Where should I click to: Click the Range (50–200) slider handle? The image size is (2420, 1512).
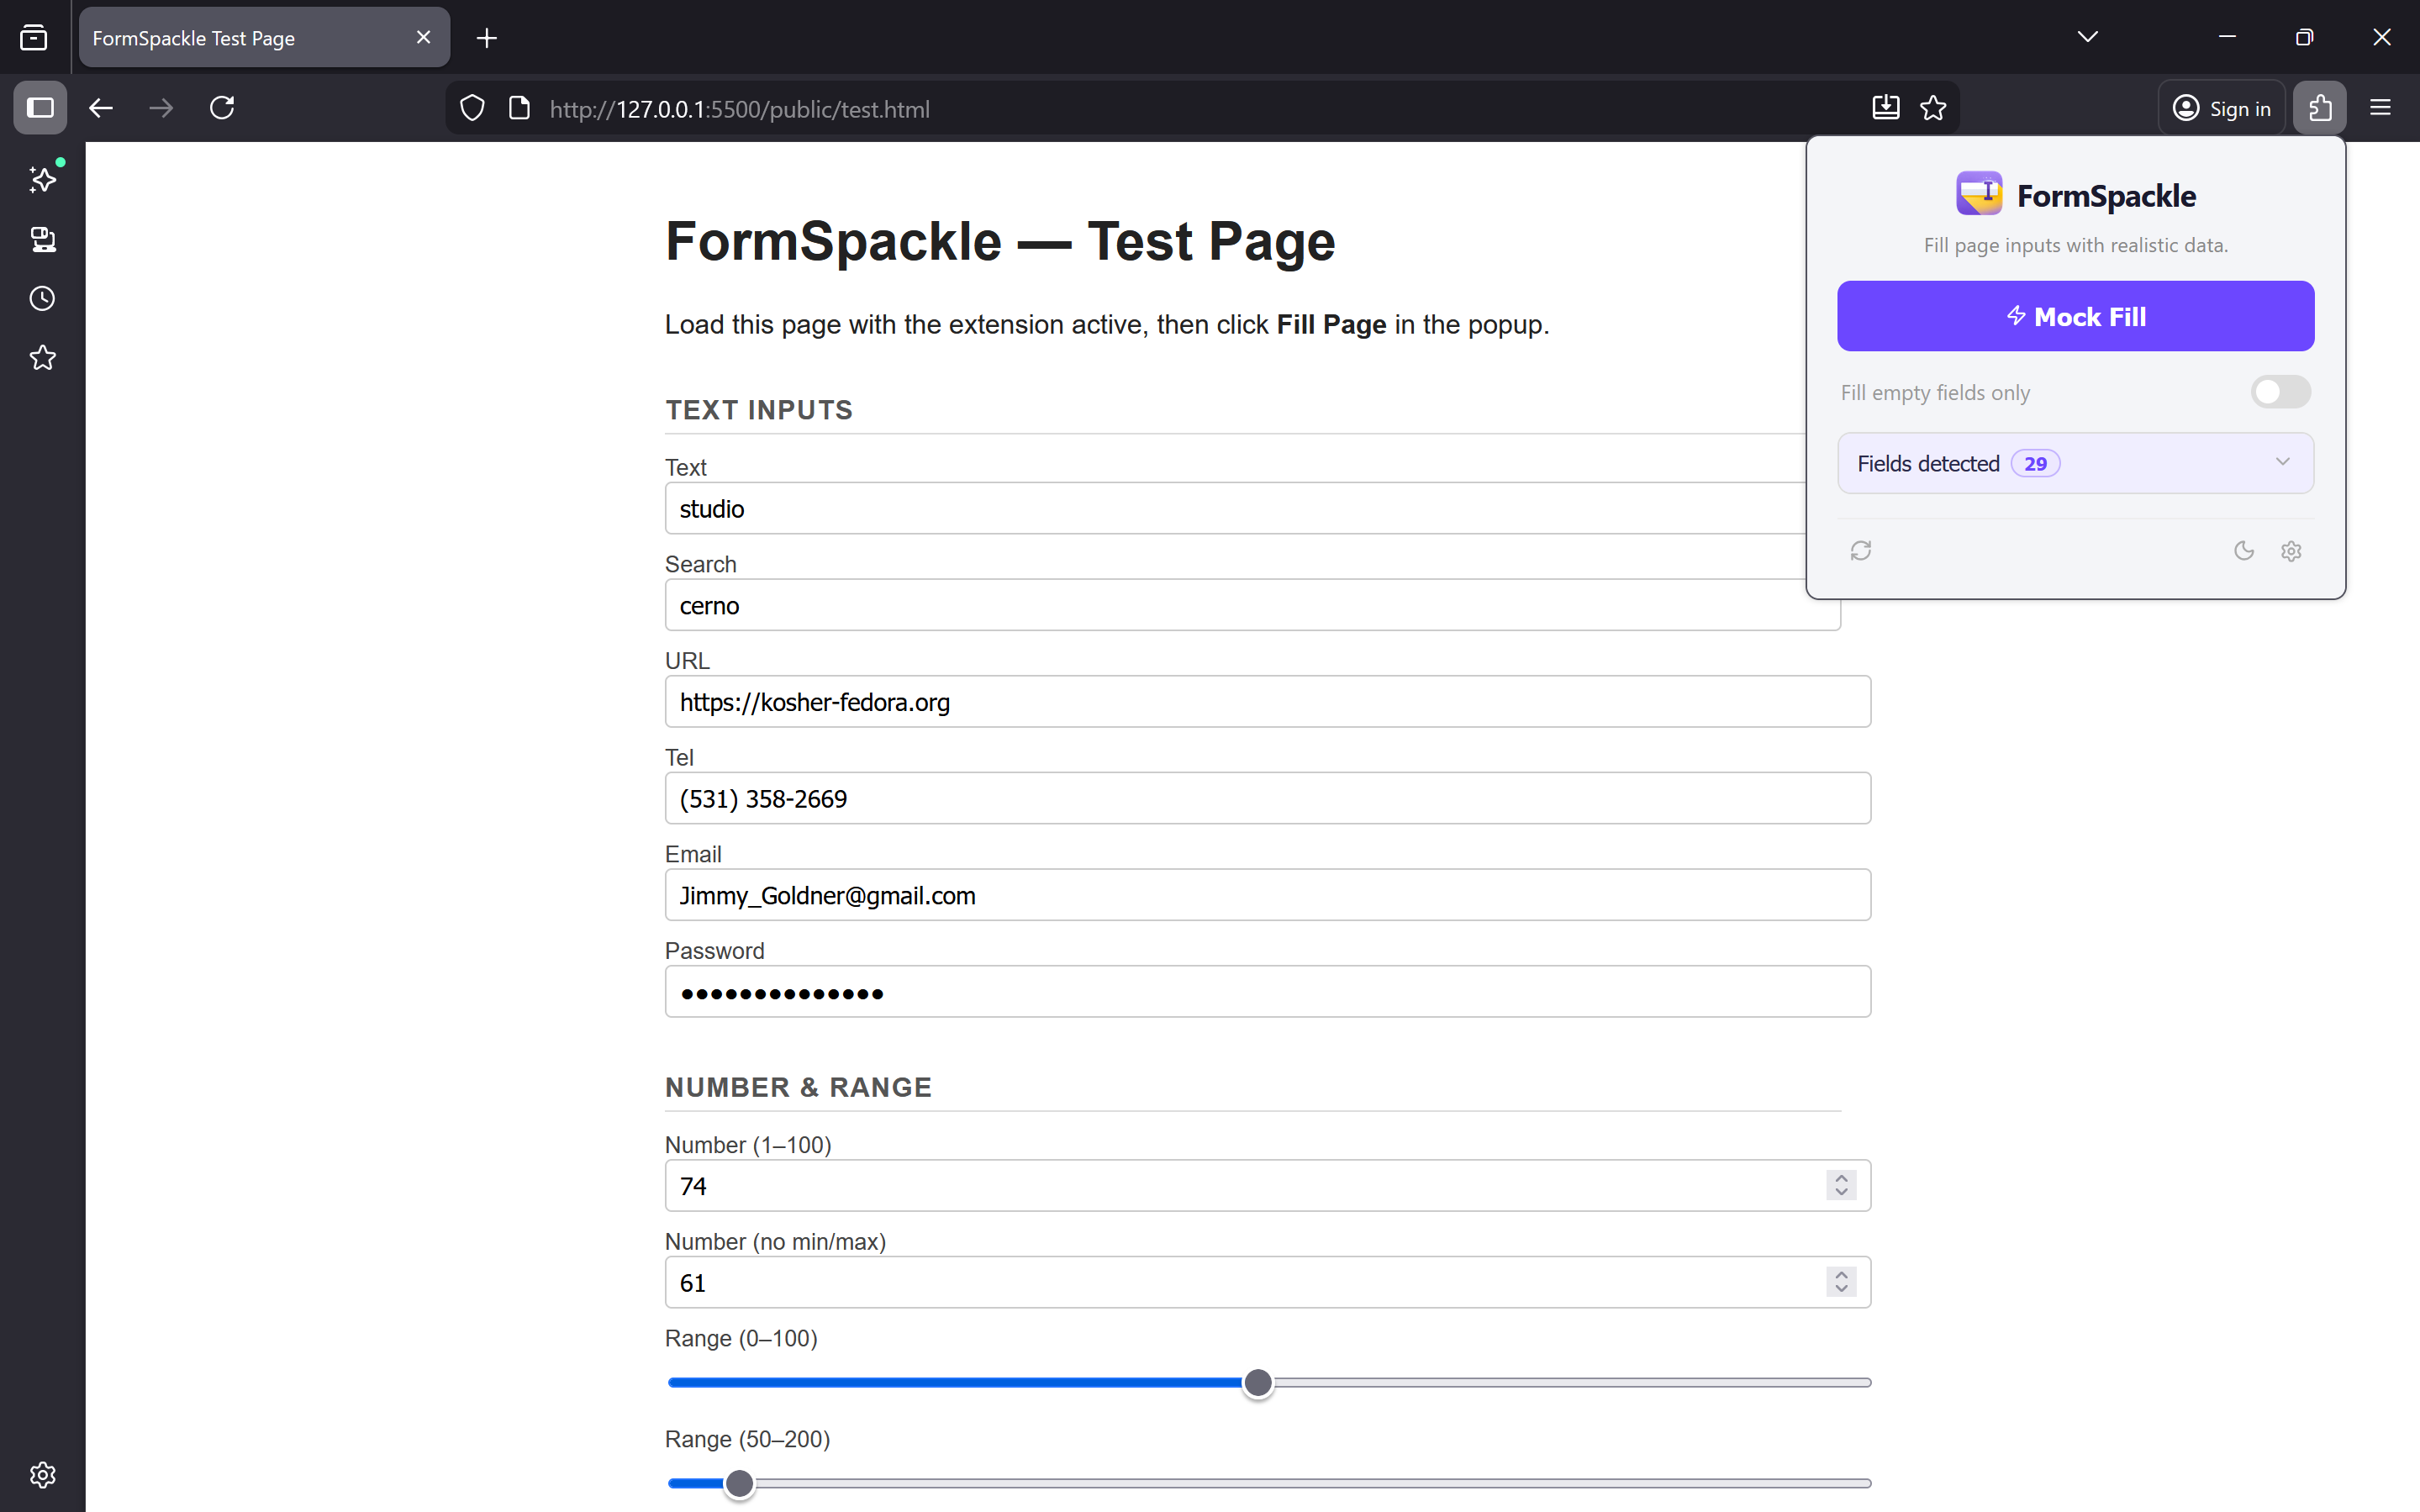[739, 1483]
